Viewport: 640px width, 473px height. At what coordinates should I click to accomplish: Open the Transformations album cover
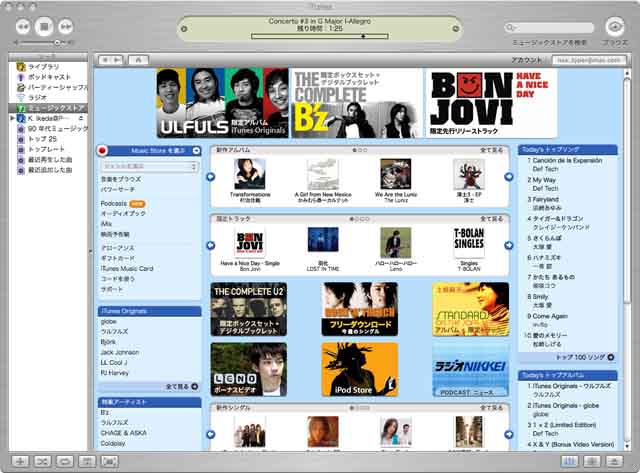pos(250,174)
